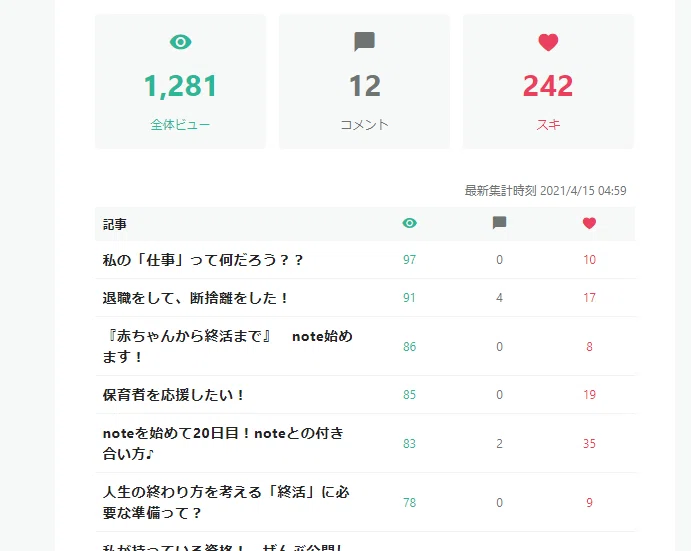Select the 全体ビュー summary card
The height and width of the screenshot is (551, 691).
pyautogui.click(x=180, y=82)
